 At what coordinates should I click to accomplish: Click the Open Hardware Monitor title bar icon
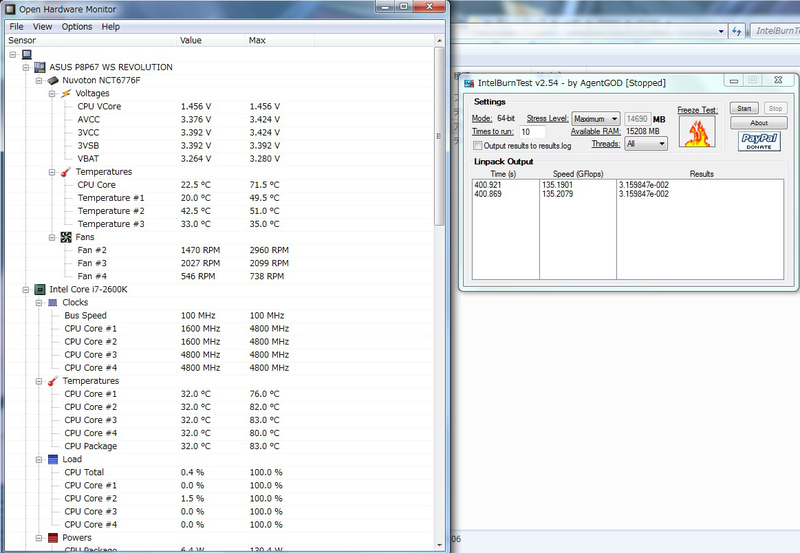pyautogui.click(x=10, y=9)
